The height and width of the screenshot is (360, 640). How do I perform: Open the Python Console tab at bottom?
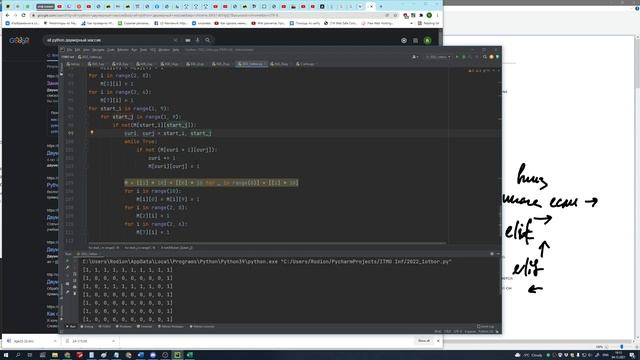coord(202,327)
